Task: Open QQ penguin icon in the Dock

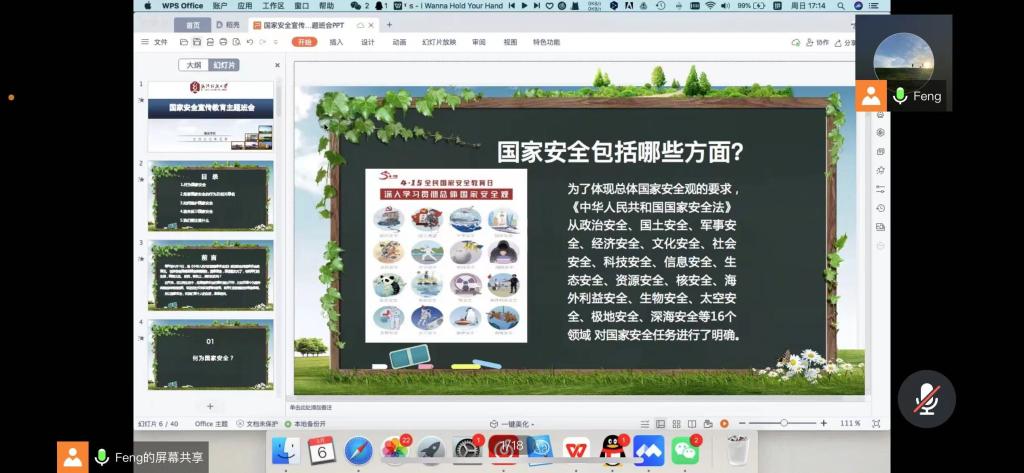Action: [x=612, y=450]
